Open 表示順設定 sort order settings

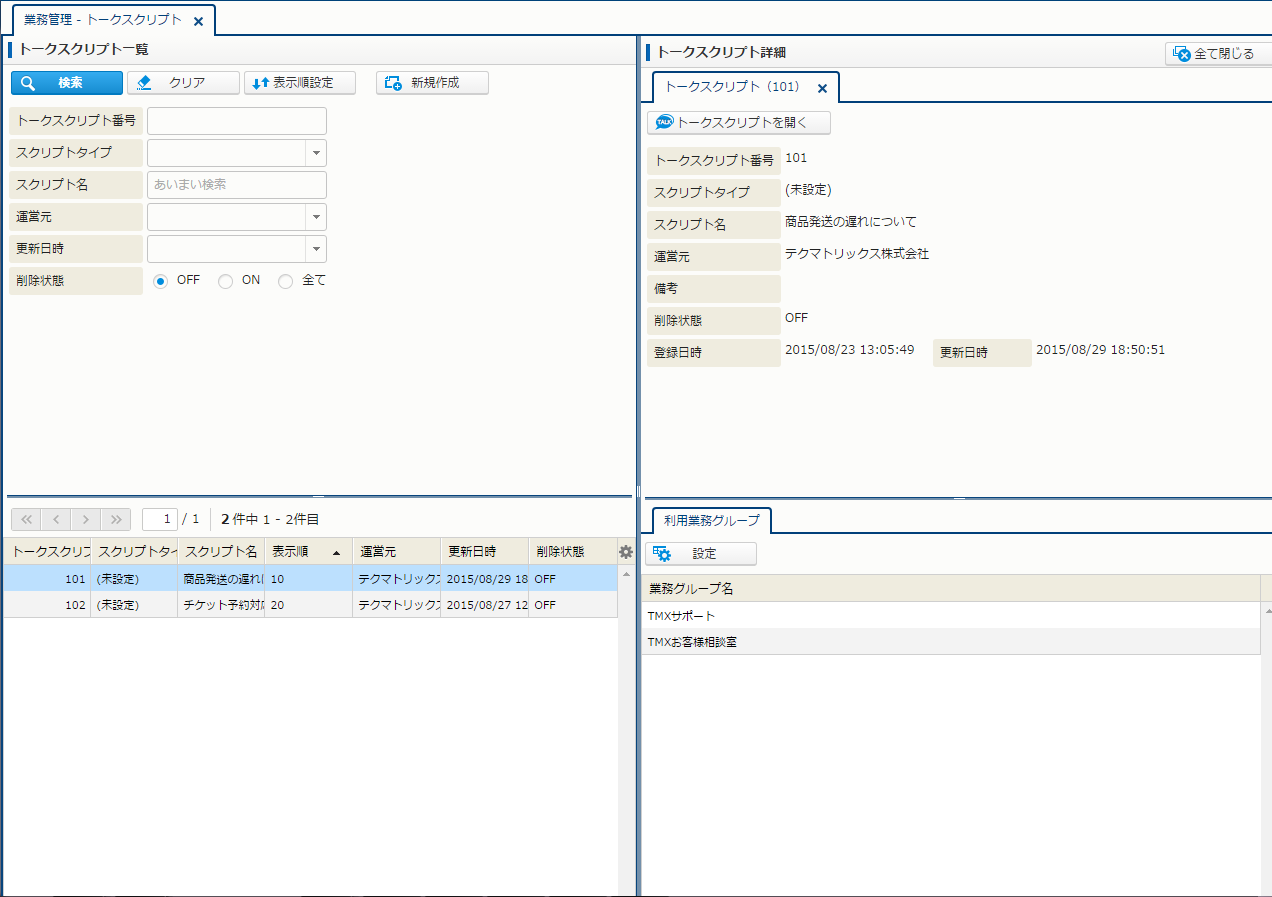pyautogui.click(x=300, y=83)
